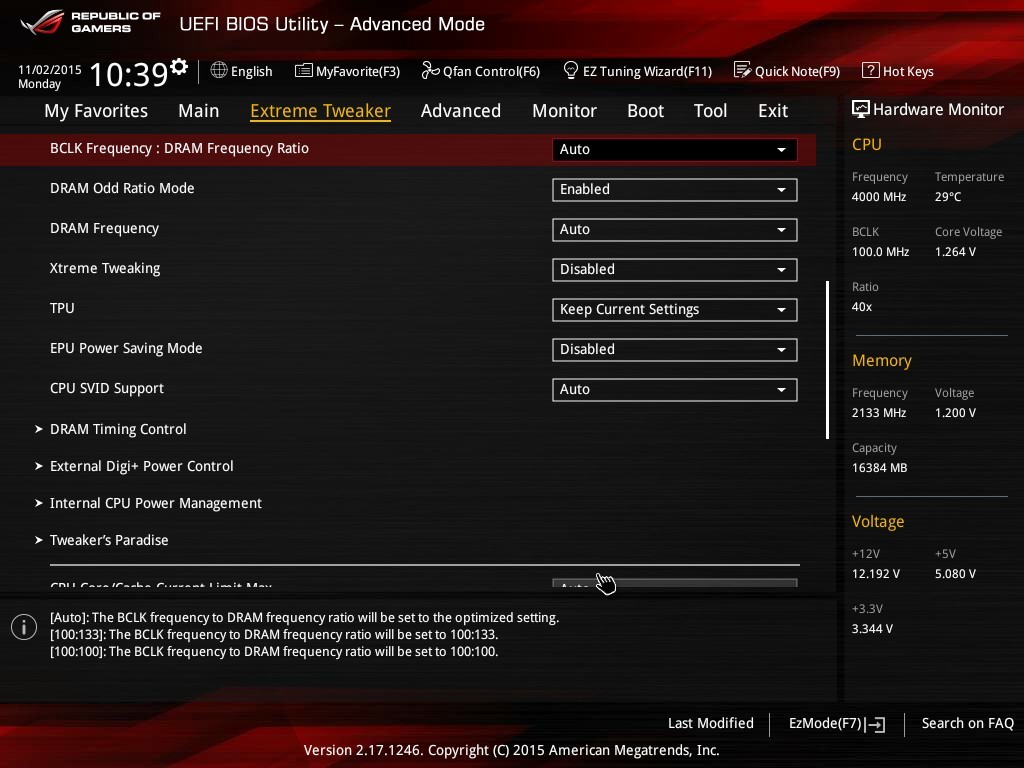Click the MyFavorite list icon
Screen dimensions: 1024x768
pos(304,71)
